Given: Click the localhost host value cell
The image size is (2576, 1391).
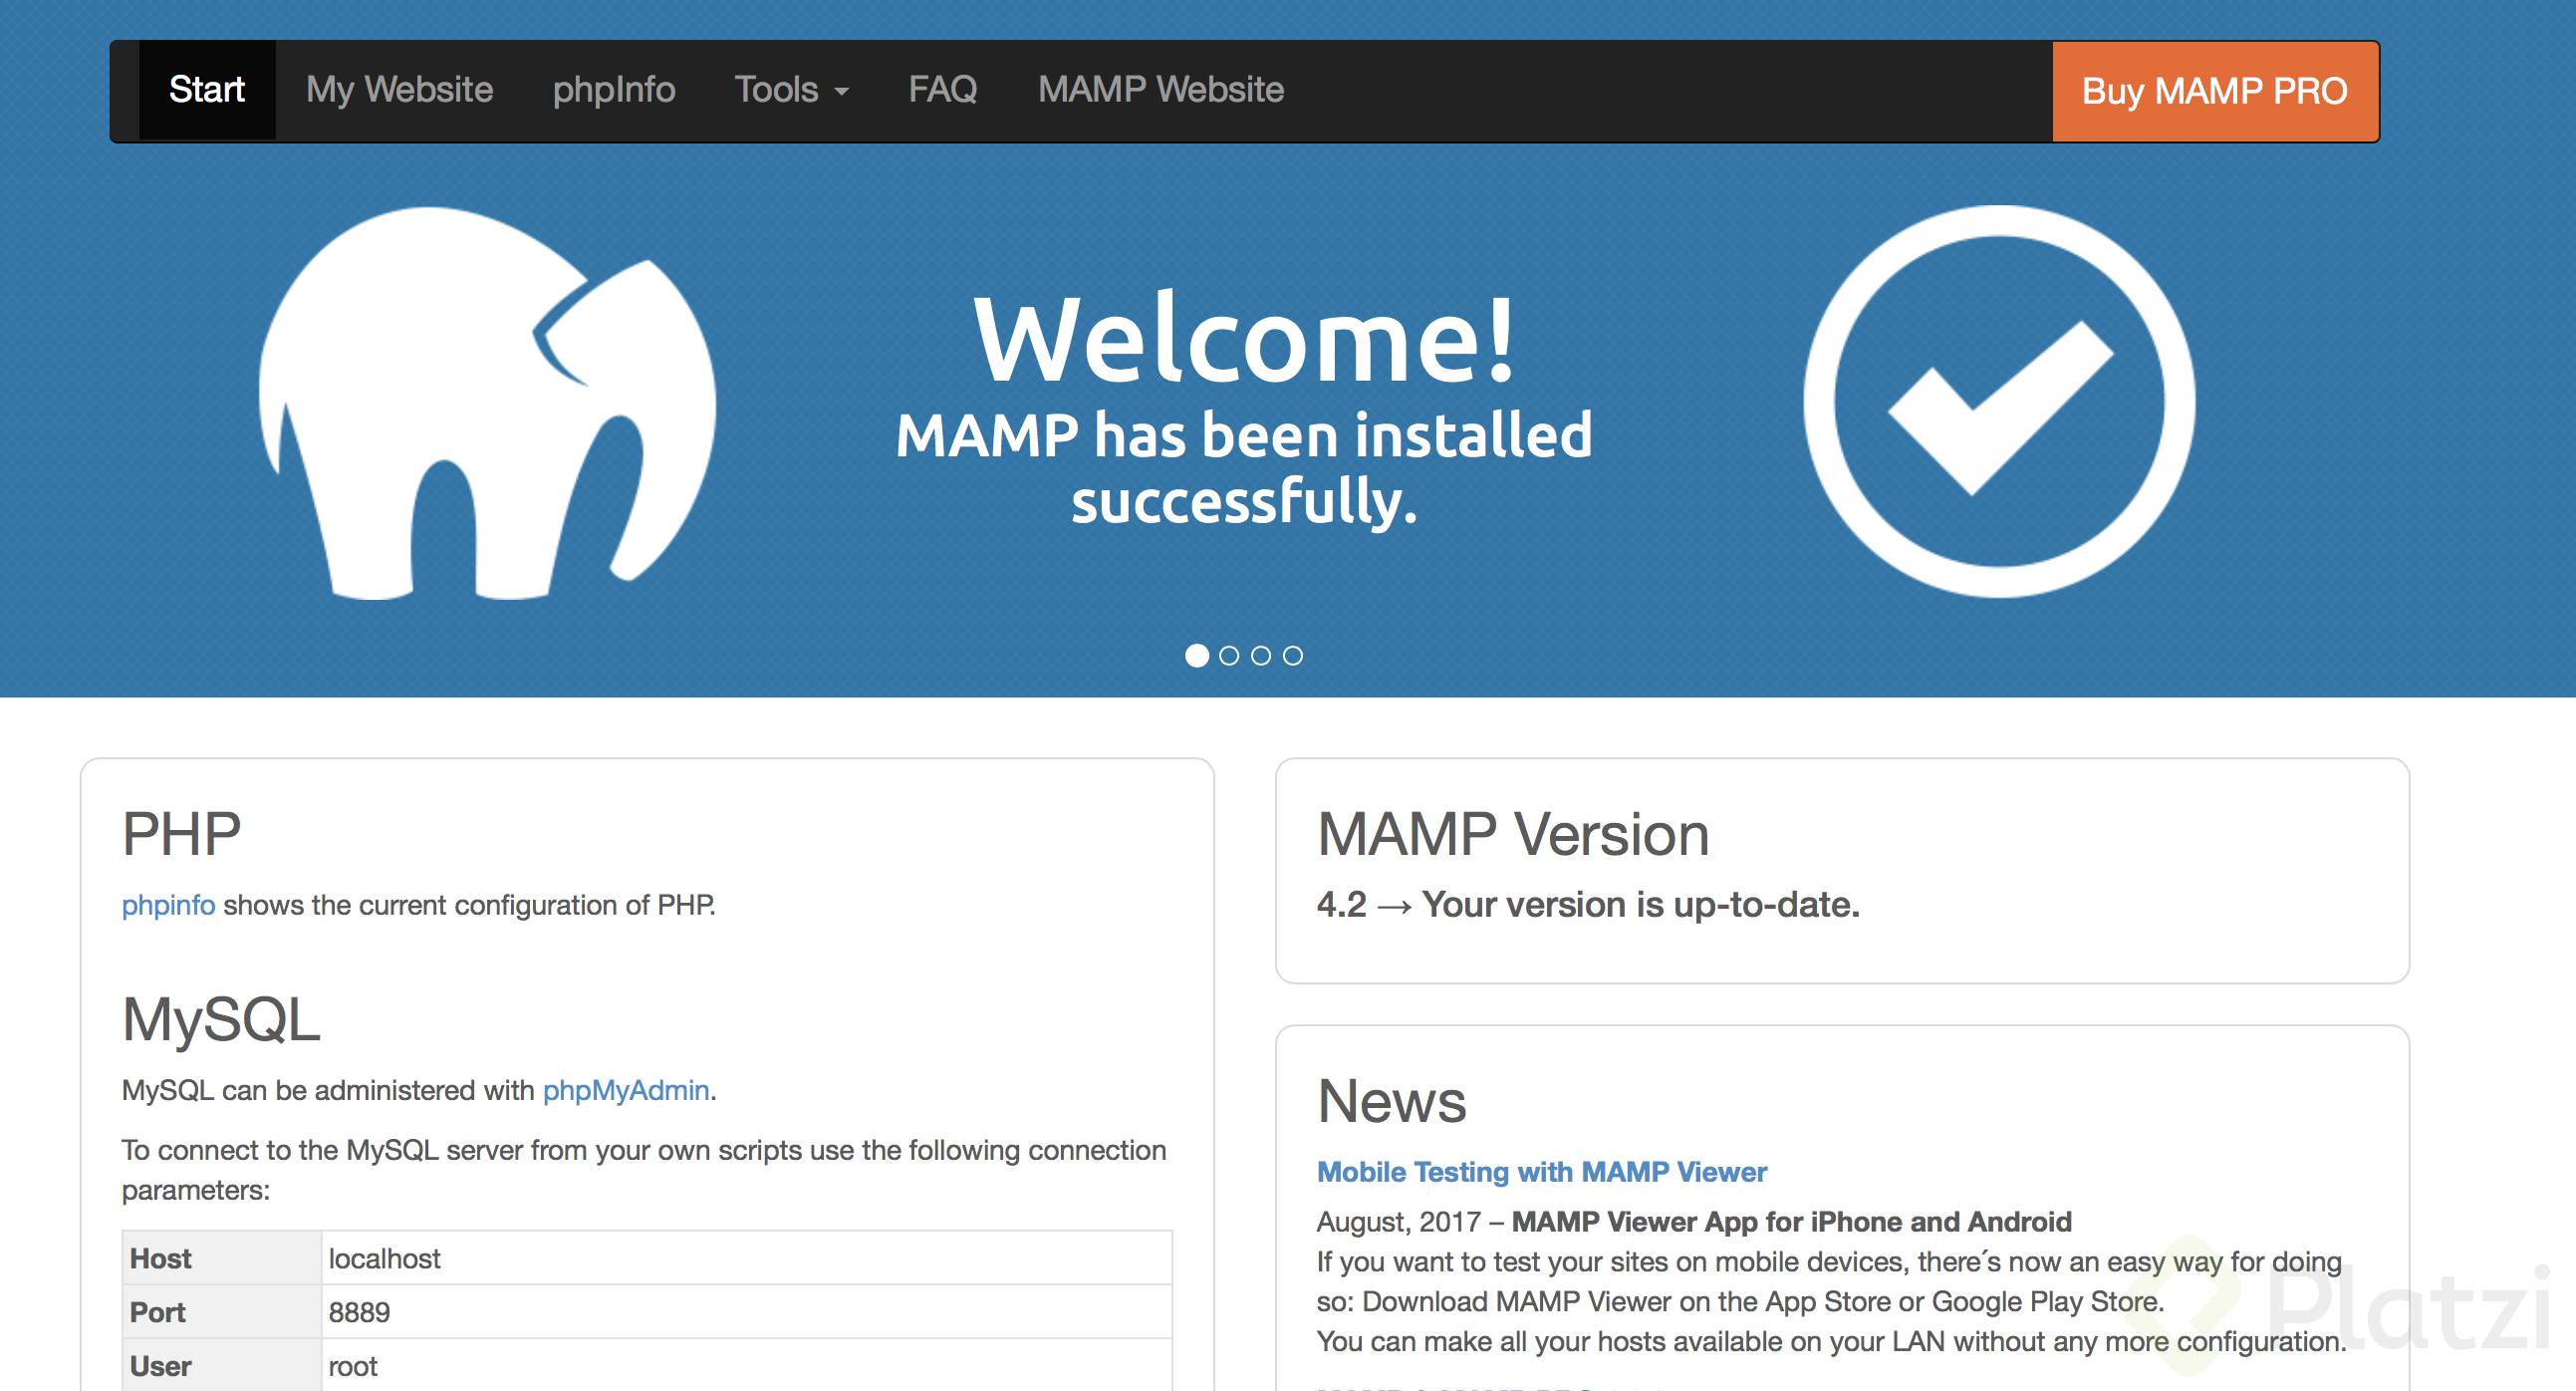Looking at the screenshot, I should coord(385,1259).
